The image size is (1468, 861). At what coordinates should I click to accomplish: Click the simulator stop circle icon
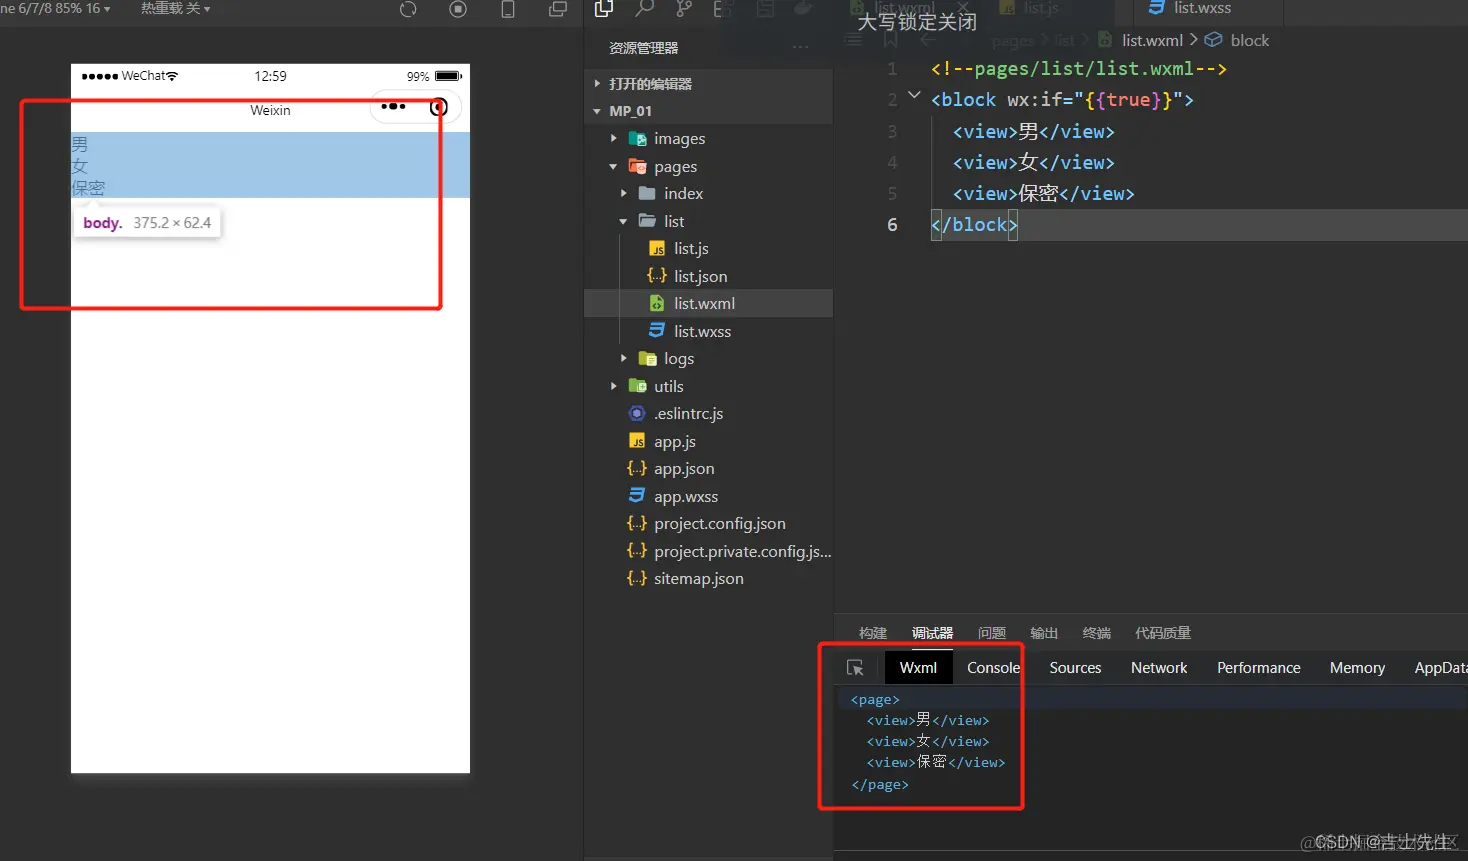tap(458, 10)
